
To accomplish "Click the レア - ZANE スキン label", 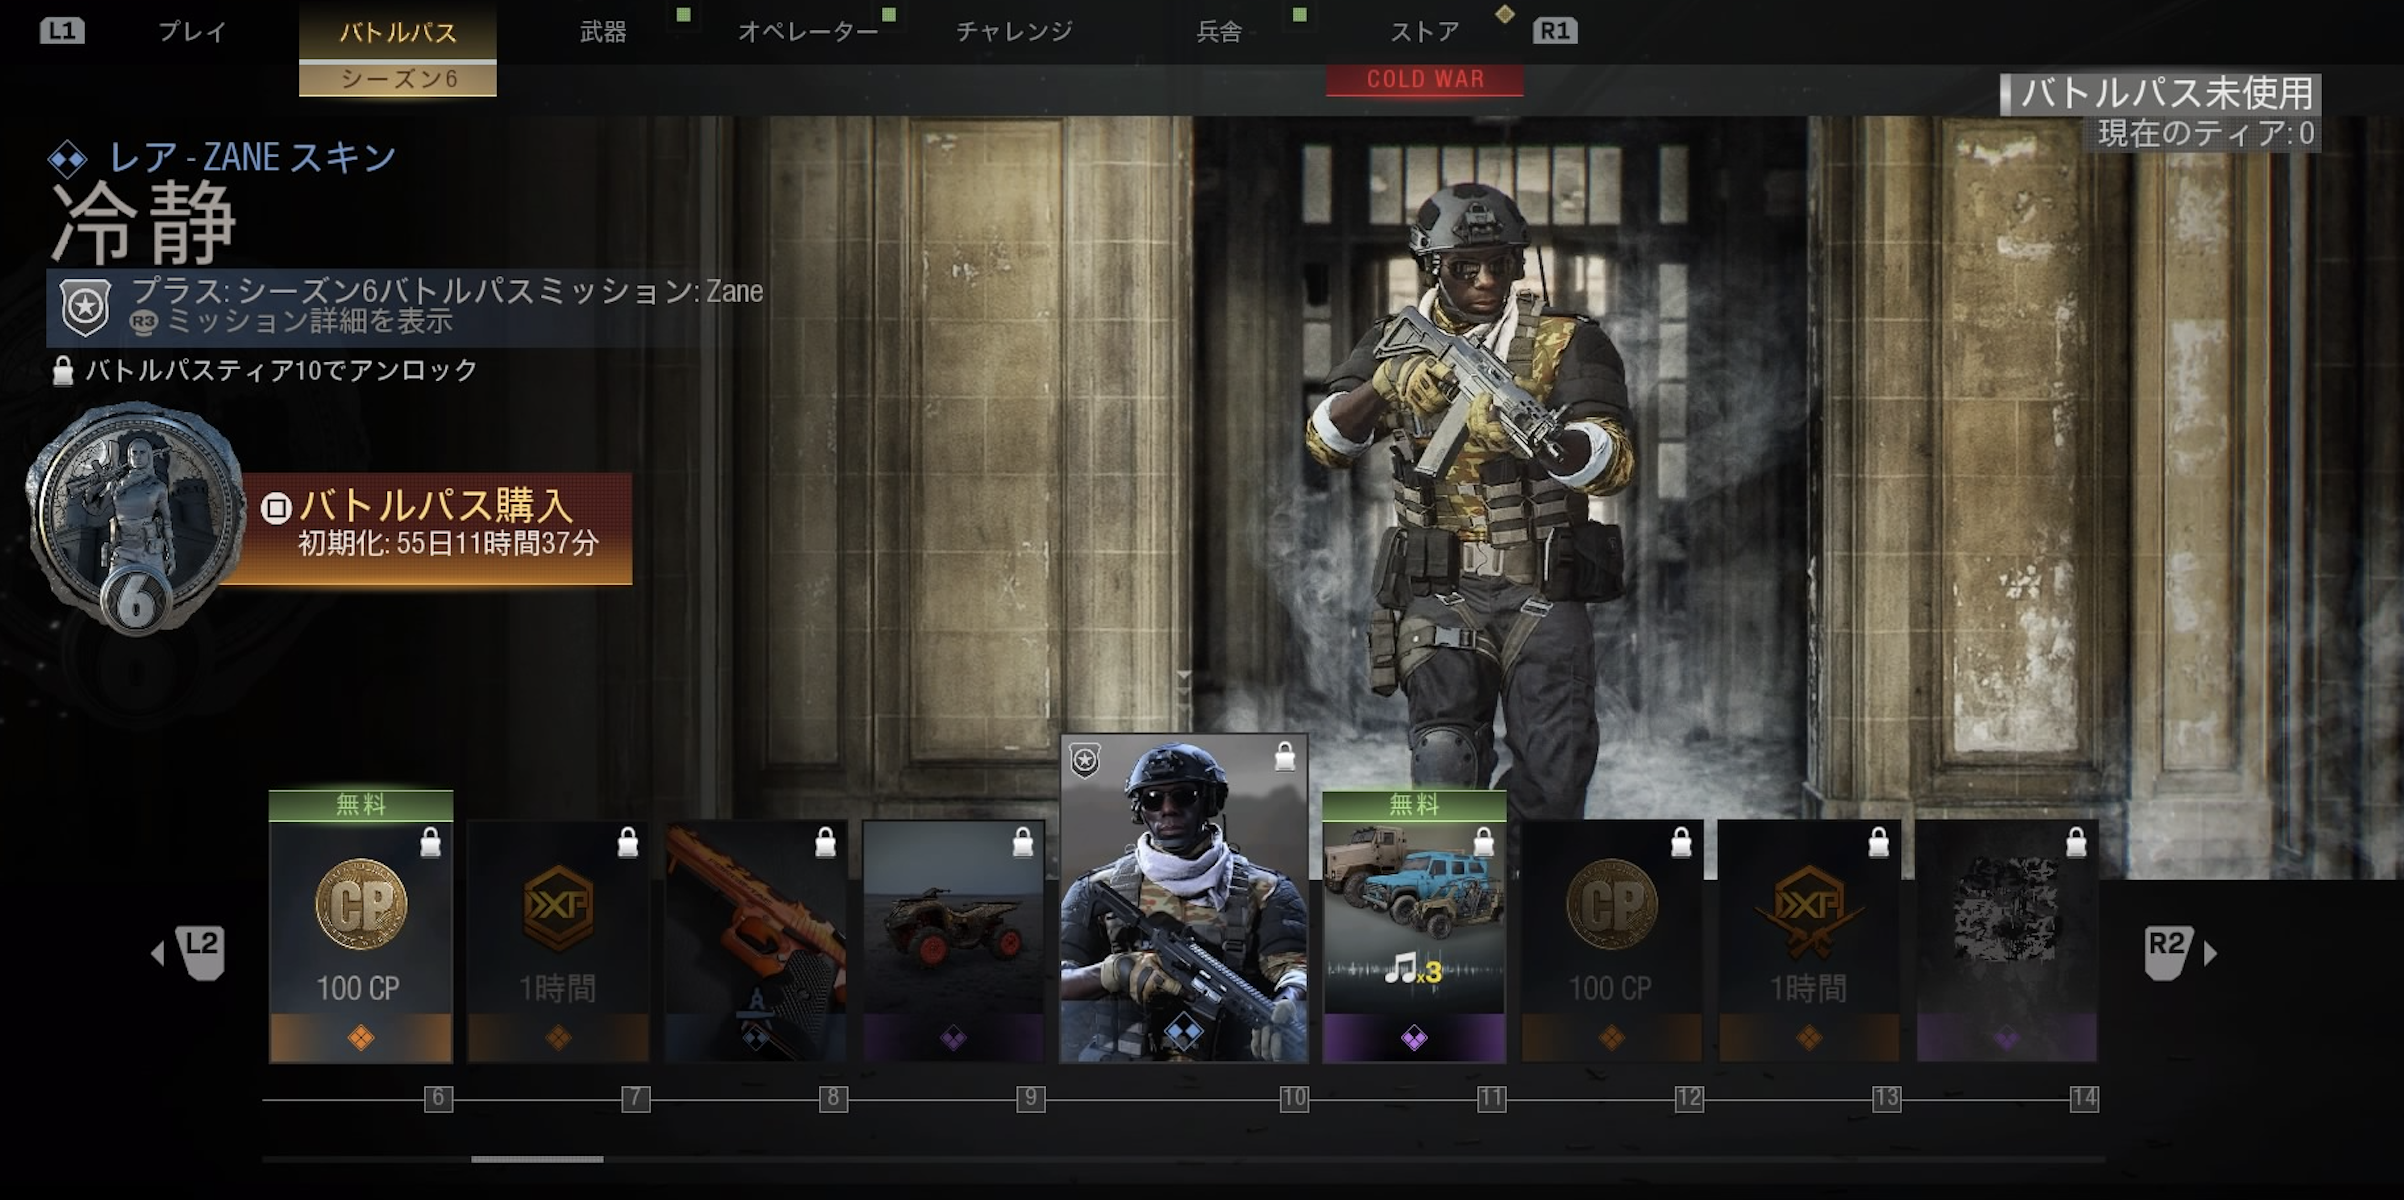I will (251, 157).
